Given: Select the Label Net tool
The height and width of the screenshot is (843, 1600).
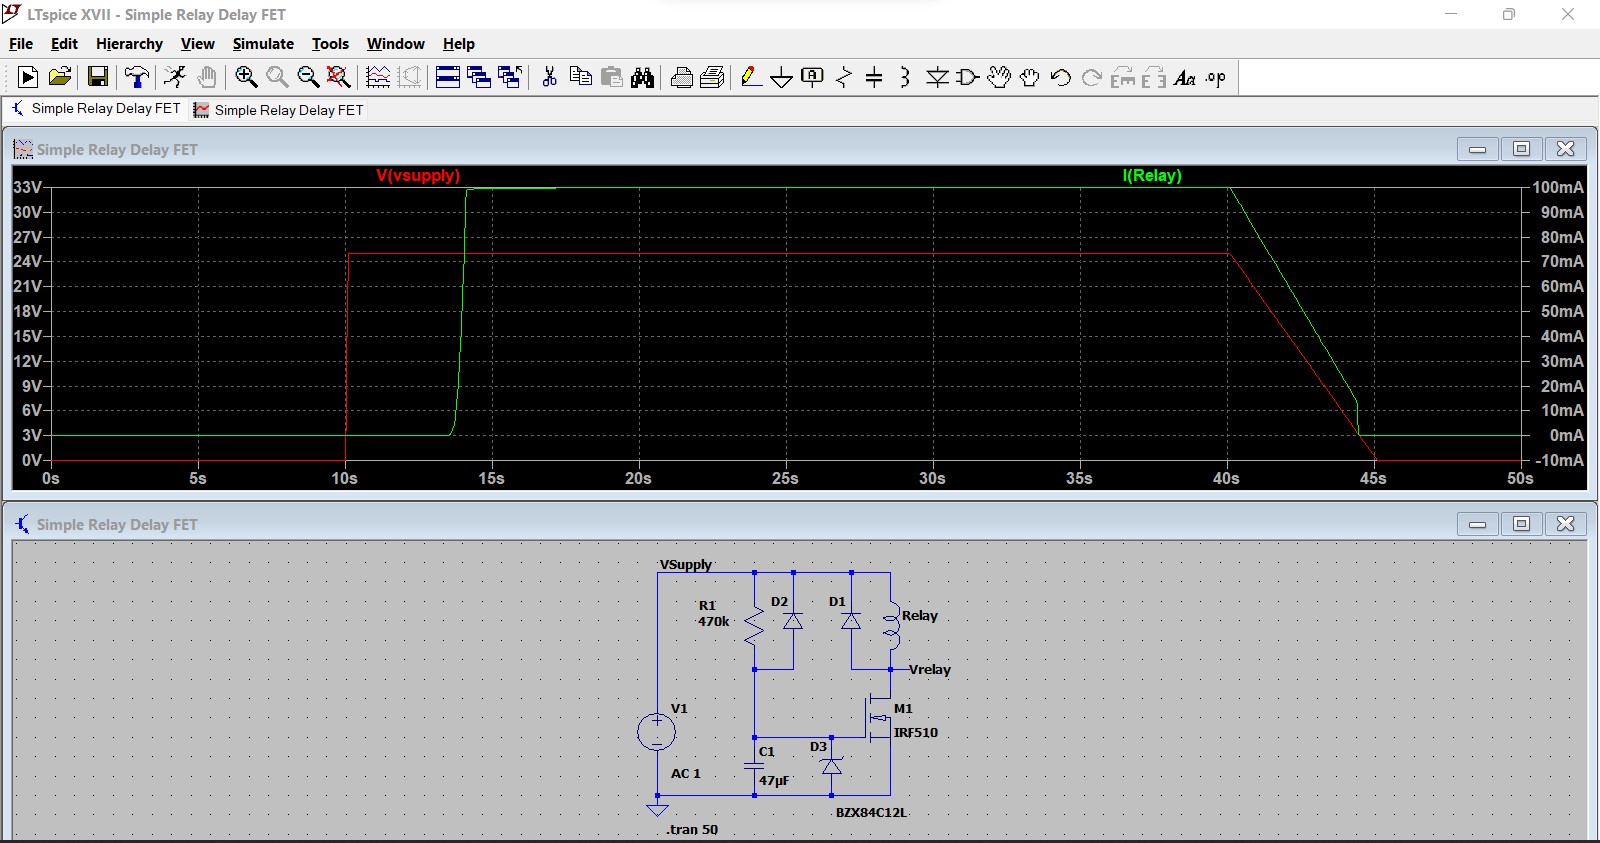Looking at the screenshot, I should click(x=813, y=77).
